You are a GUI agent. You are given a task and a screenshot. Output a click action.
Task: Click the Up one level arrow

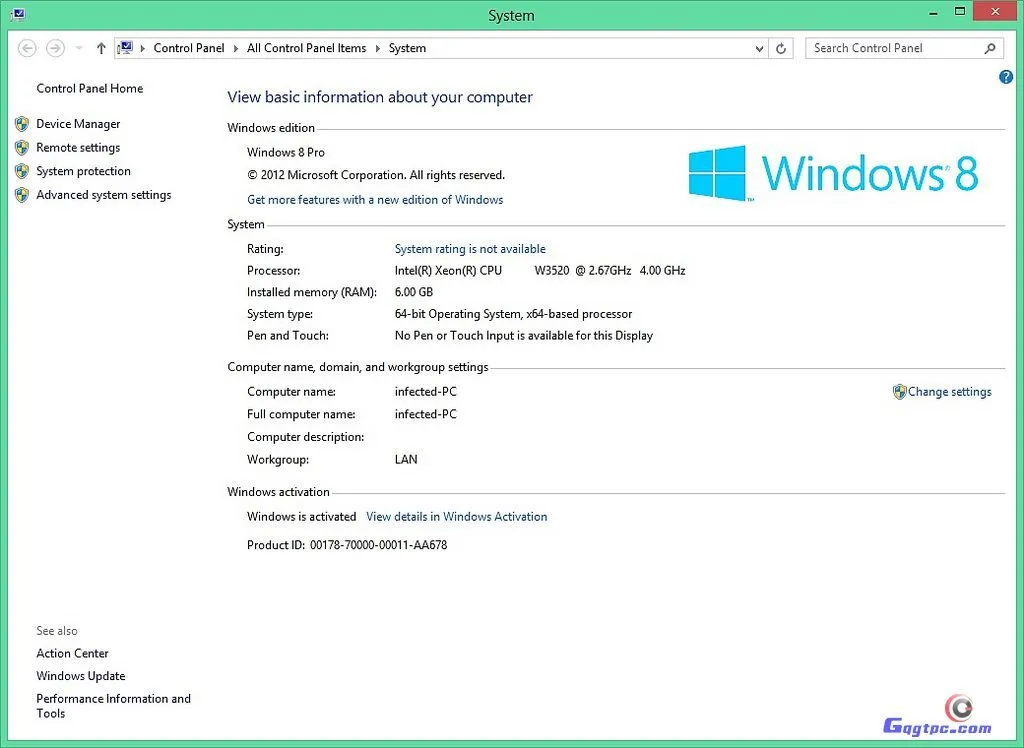pos(101,48)
